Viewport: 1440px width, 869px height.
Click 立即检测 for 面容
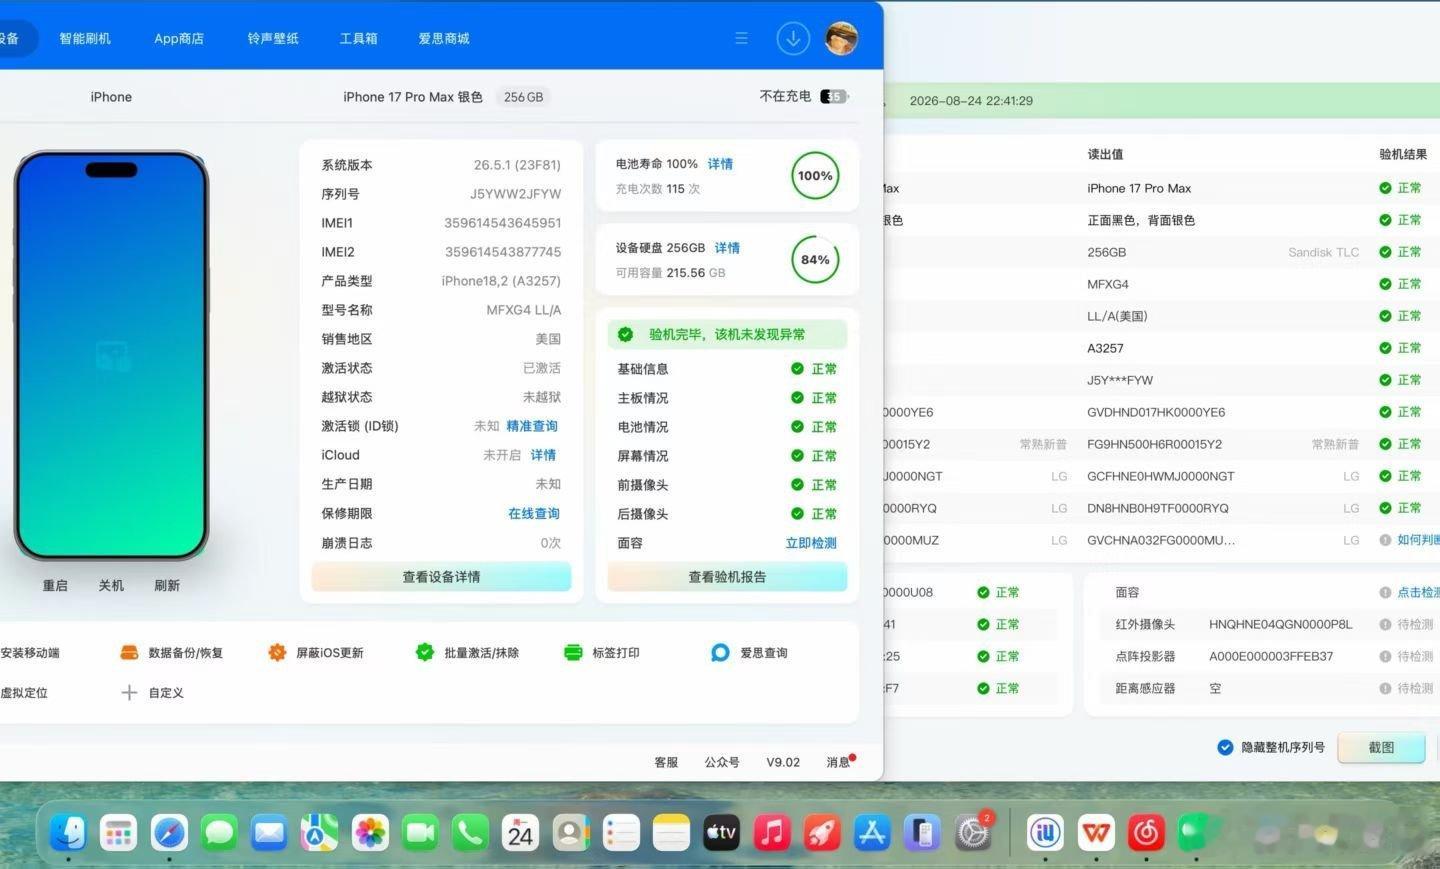[811, 543]
